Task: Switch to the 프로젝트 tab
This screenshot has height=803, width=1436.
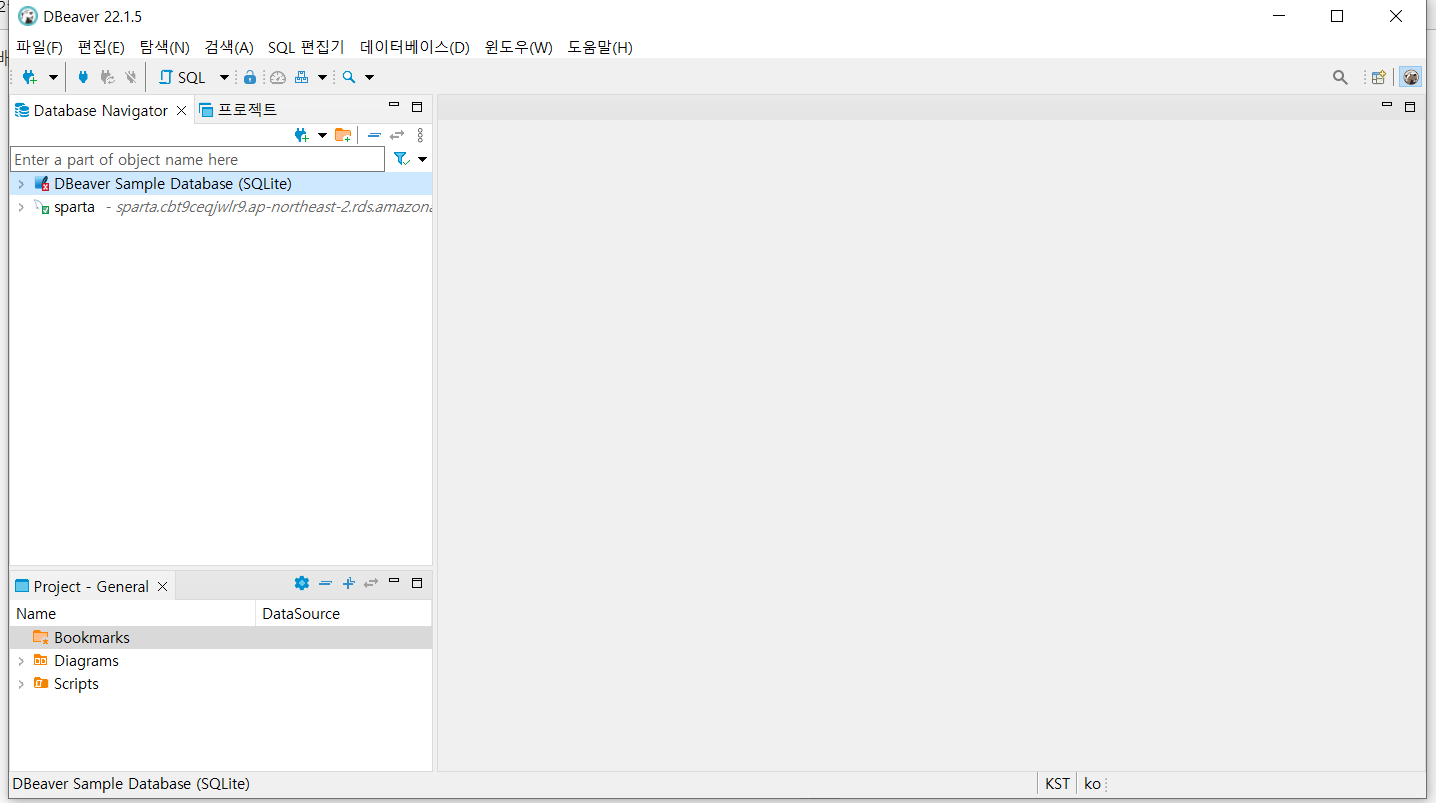Action: tap(238, 110)
